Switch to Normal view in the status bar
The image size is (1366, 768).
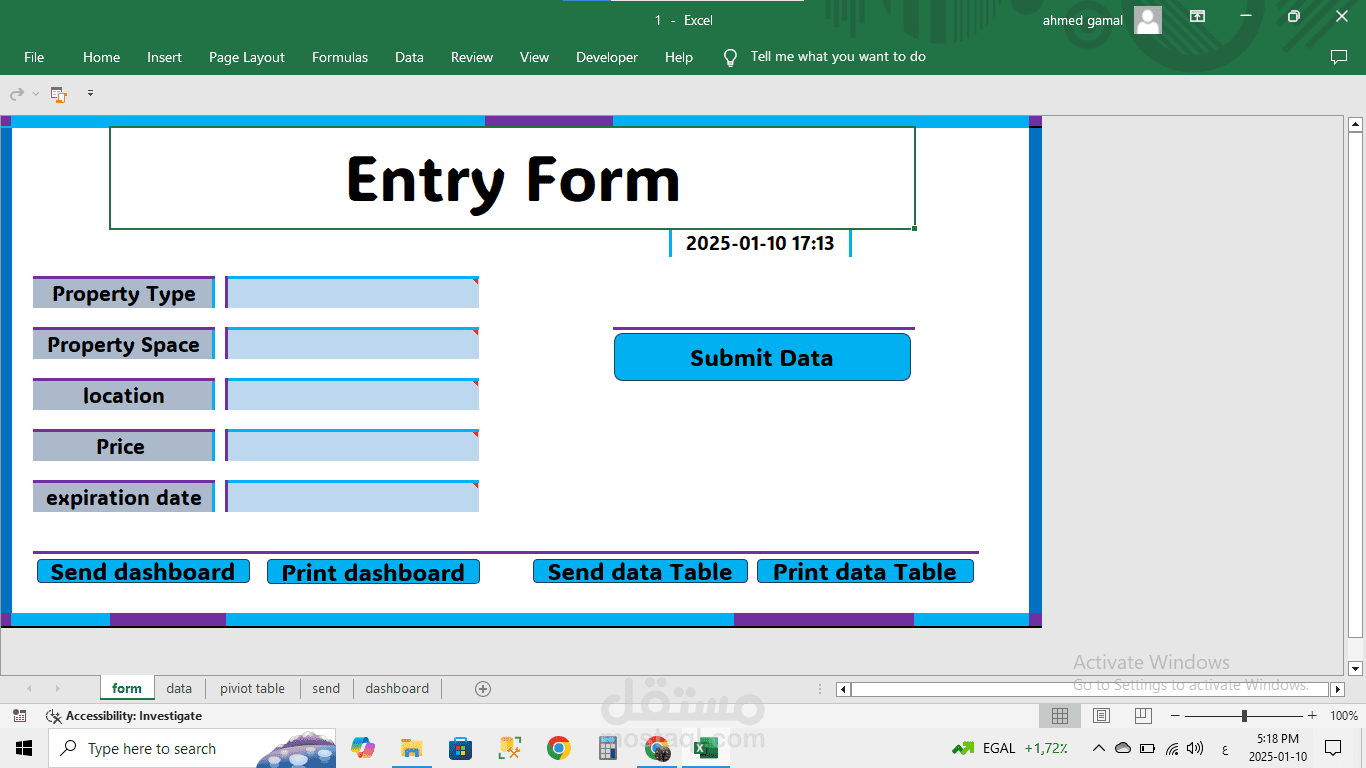1059,715
